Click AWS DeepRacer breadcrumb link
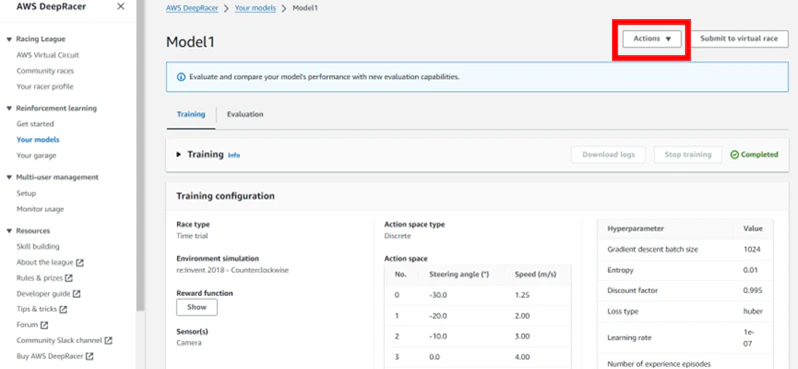The height and width of the screenshot is (369, 798). pos(192,9)
